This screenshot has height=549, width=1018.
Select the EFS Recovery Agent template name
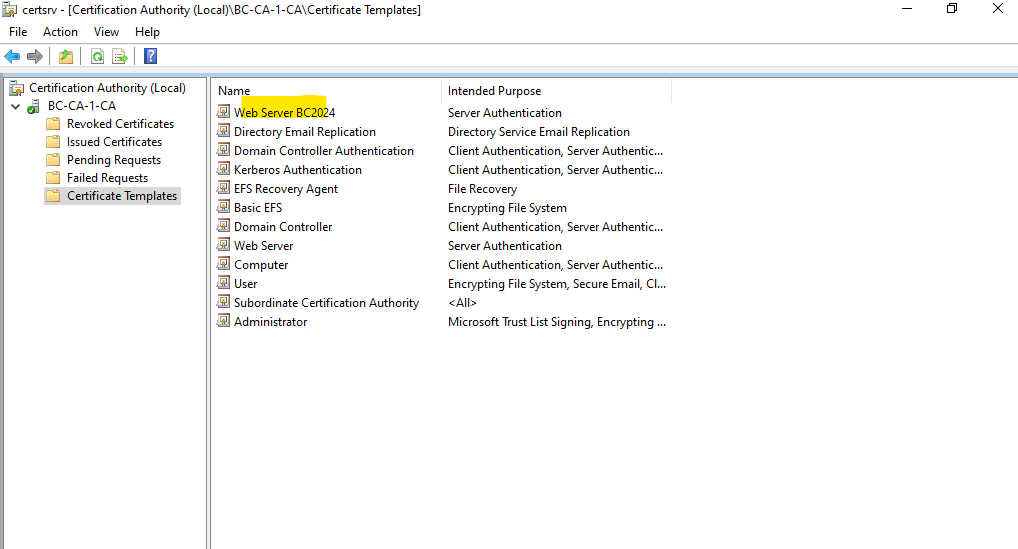click(286, 189)
